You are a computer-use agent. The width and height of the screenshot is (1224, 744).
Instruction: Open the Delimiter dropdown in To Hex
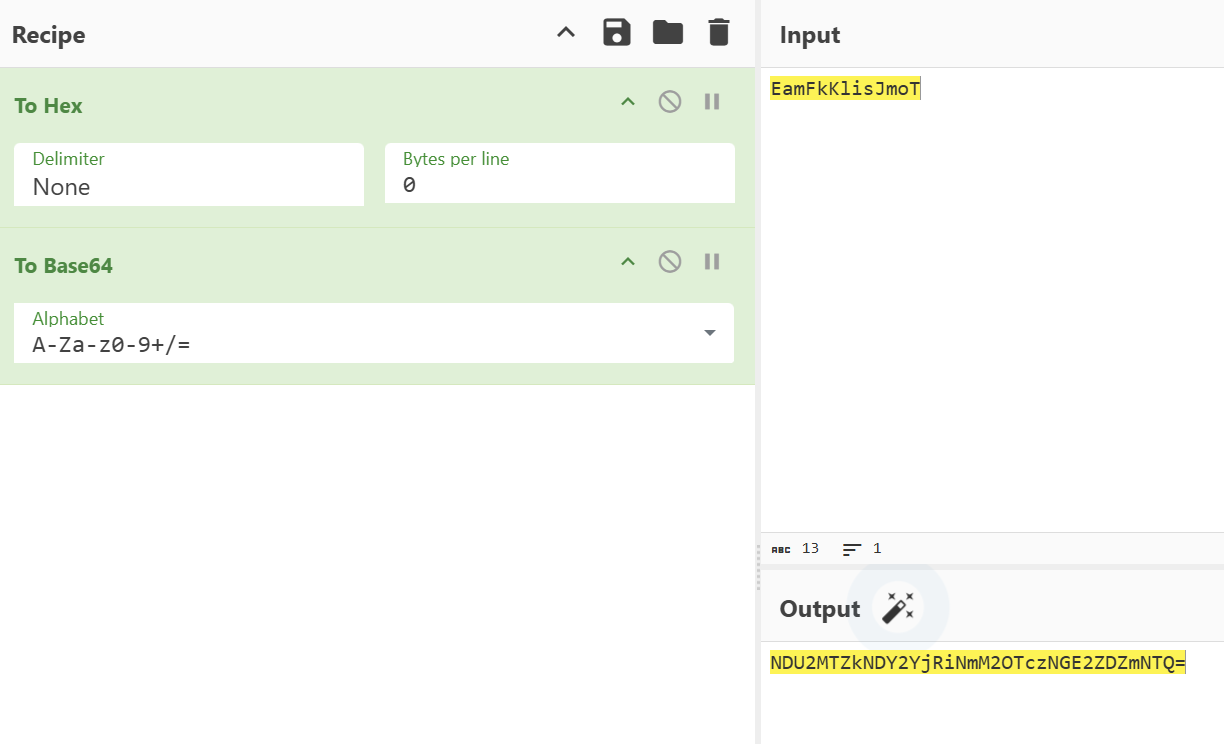(x=188, y=176)
